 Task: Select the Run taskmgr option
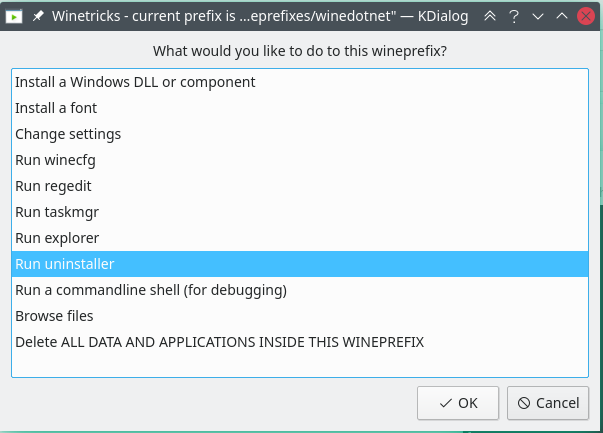(x=57, y=212)
